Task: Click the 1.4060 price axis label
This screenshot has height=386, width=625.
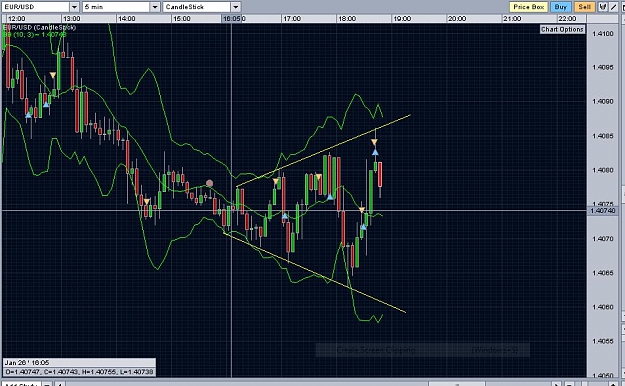Action: click(x=603, y=307)
